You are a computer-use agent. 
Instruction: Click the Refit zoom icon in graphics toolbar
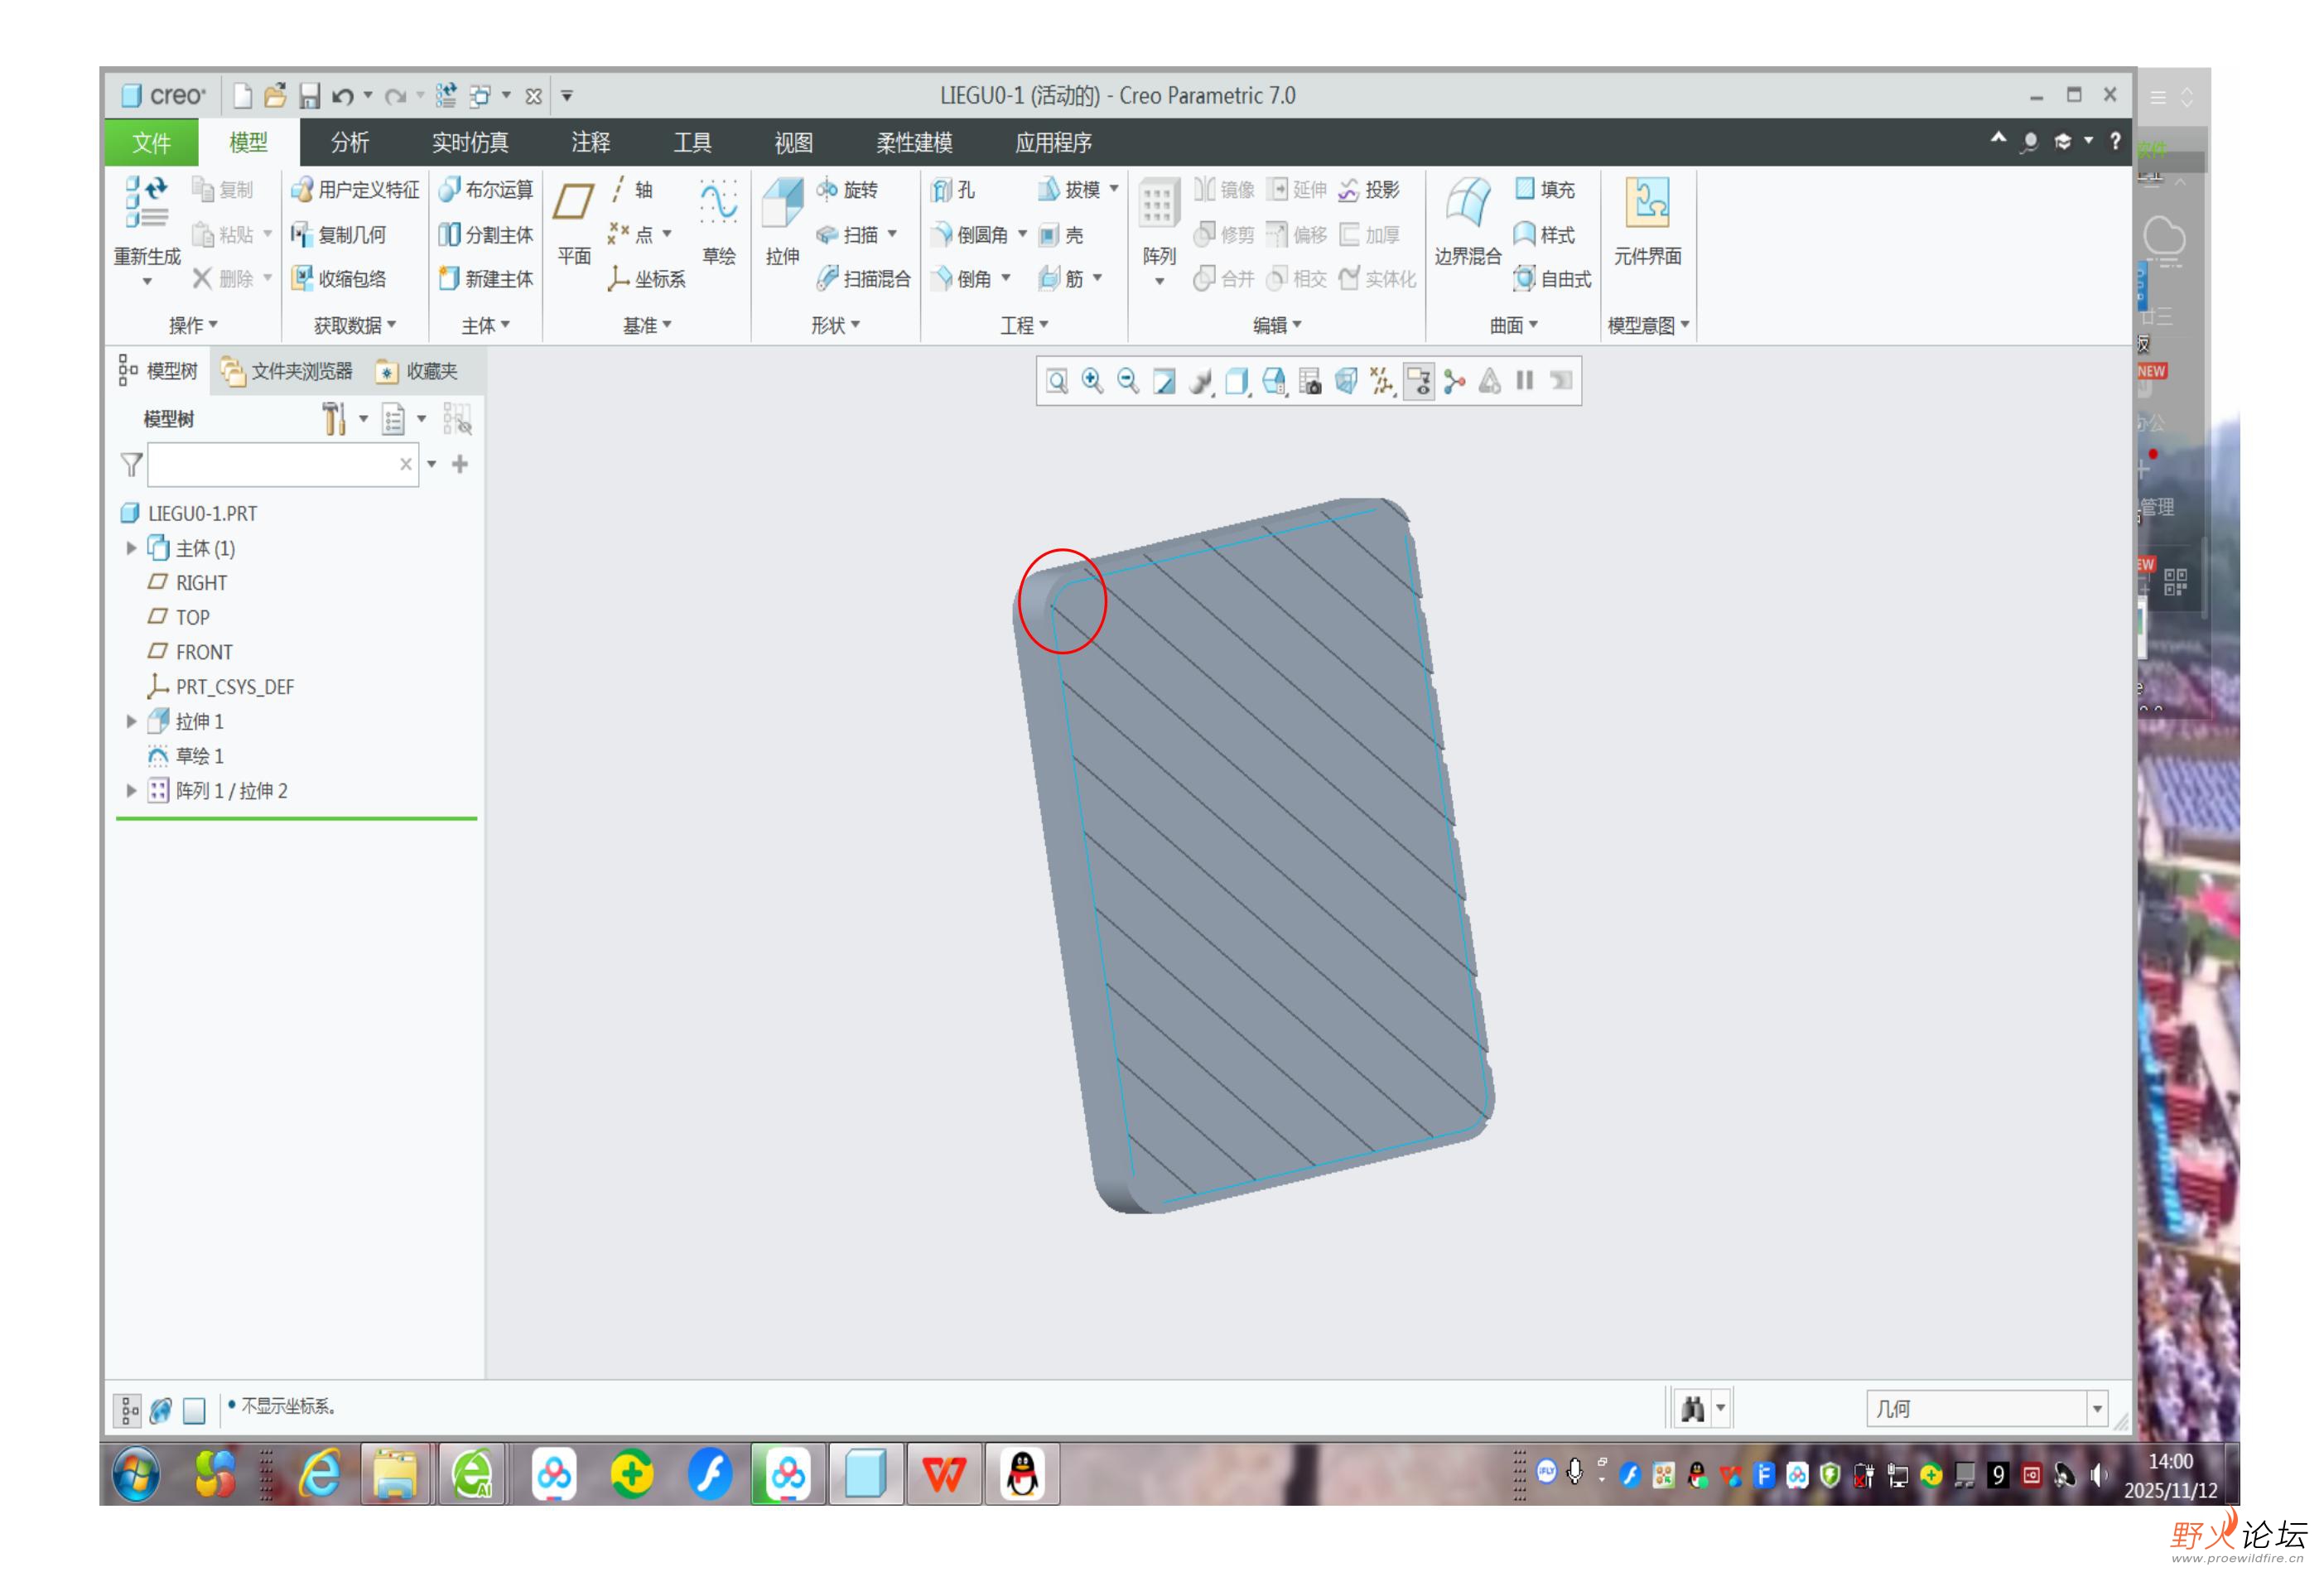point(1057,381)
